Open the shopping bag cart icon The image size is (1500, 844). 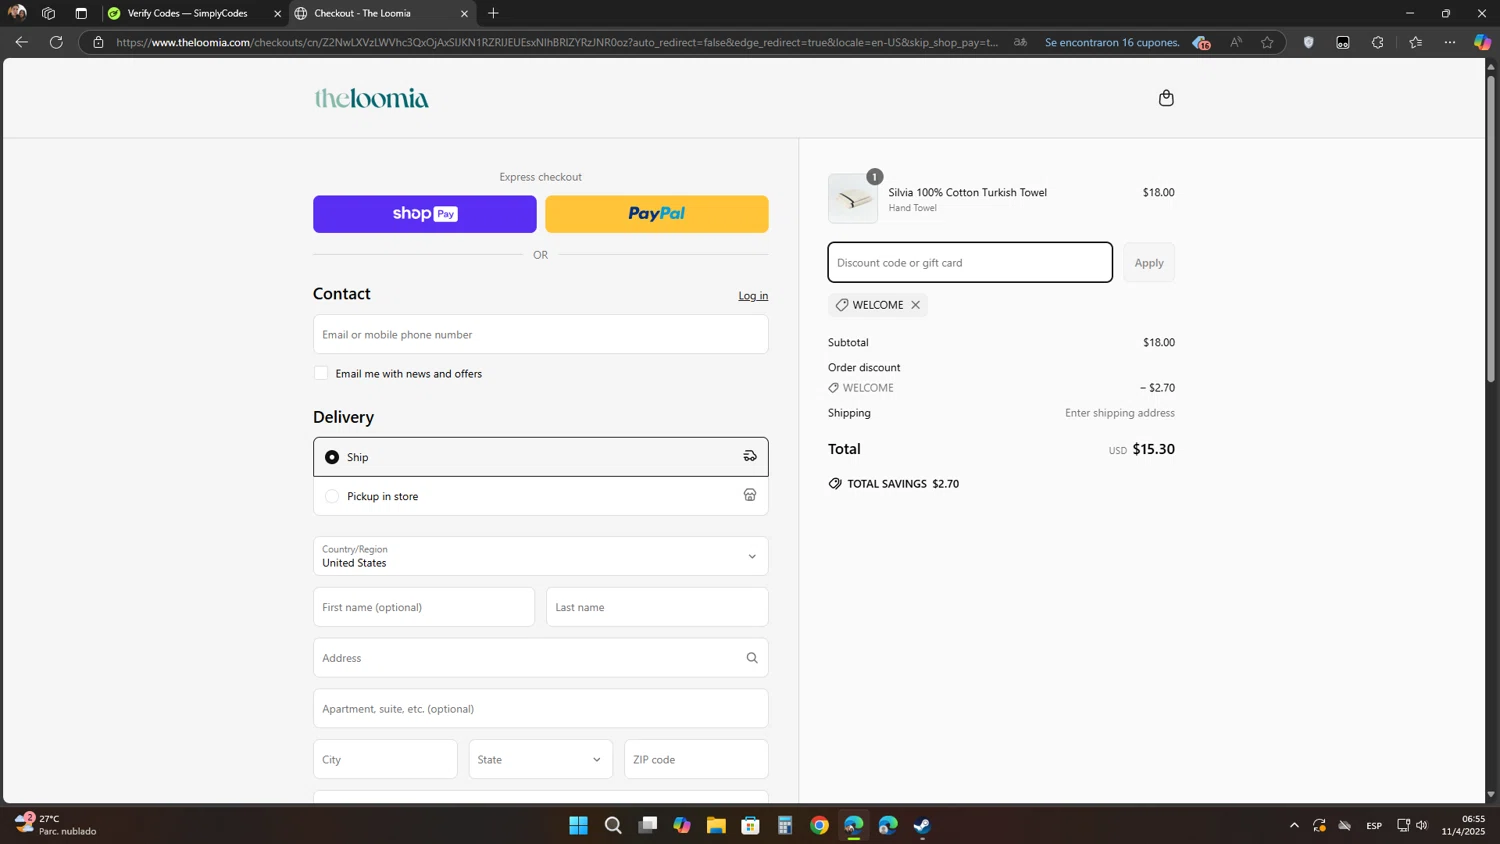pos(1166,98)
